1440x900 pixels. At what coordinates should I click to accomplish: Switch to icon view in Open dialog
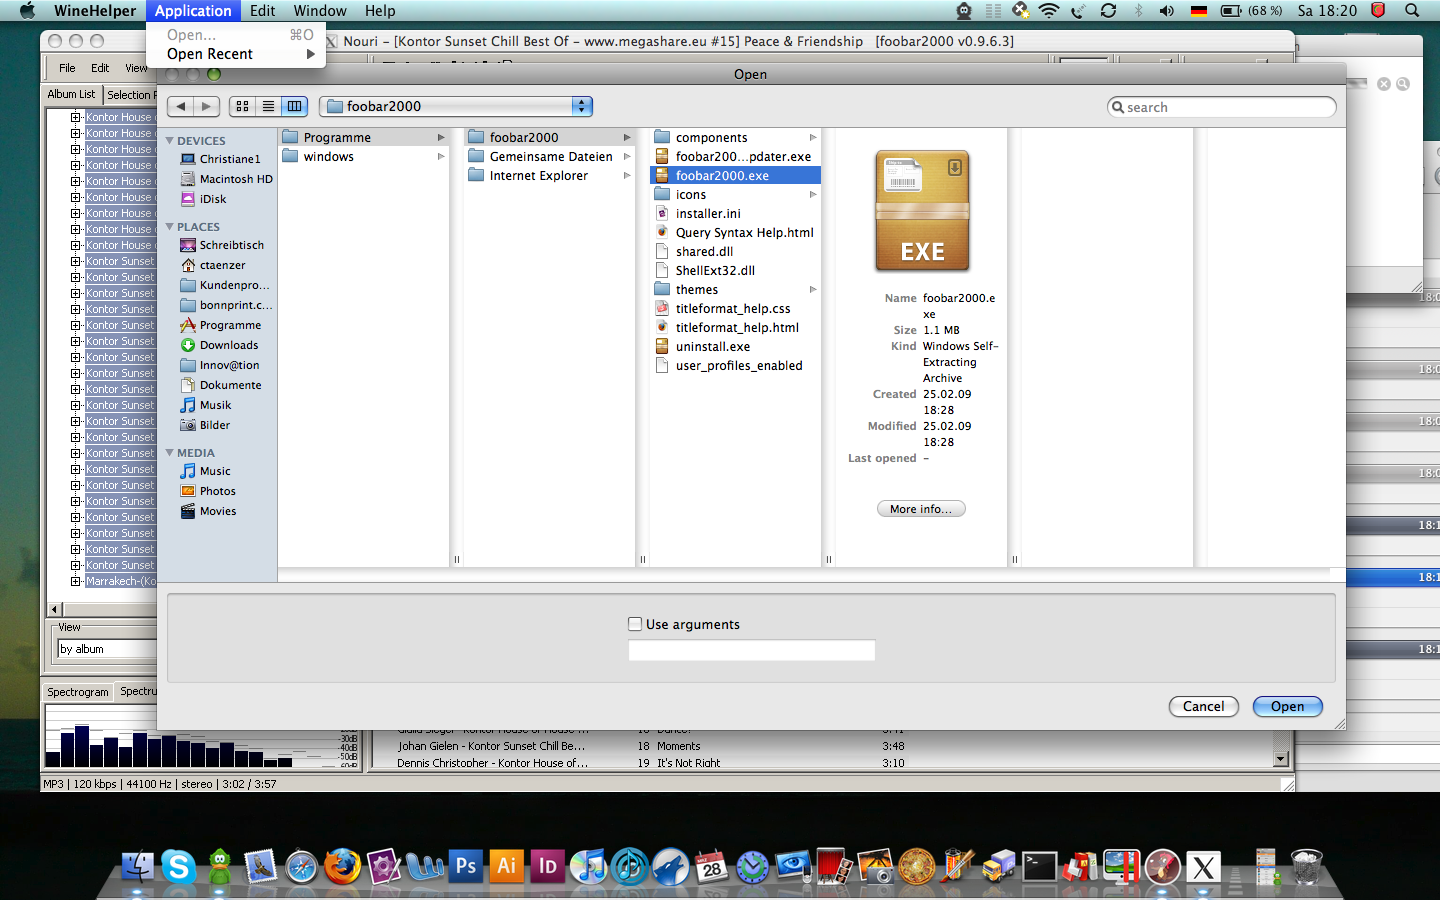(242, 106)
